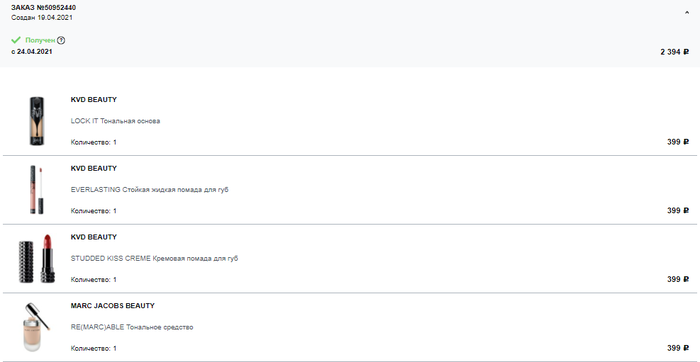Click the green checkmark status icon
This screenshot has height=362, width=700.
click(x=16, y=40)
